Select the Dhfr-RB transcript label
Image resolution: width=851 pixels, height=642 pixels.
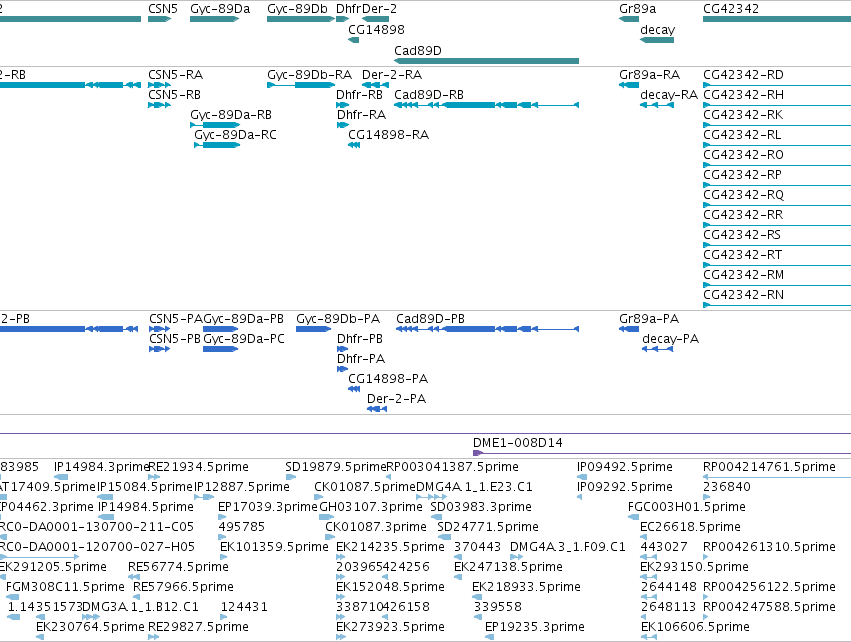coord(359,94)
